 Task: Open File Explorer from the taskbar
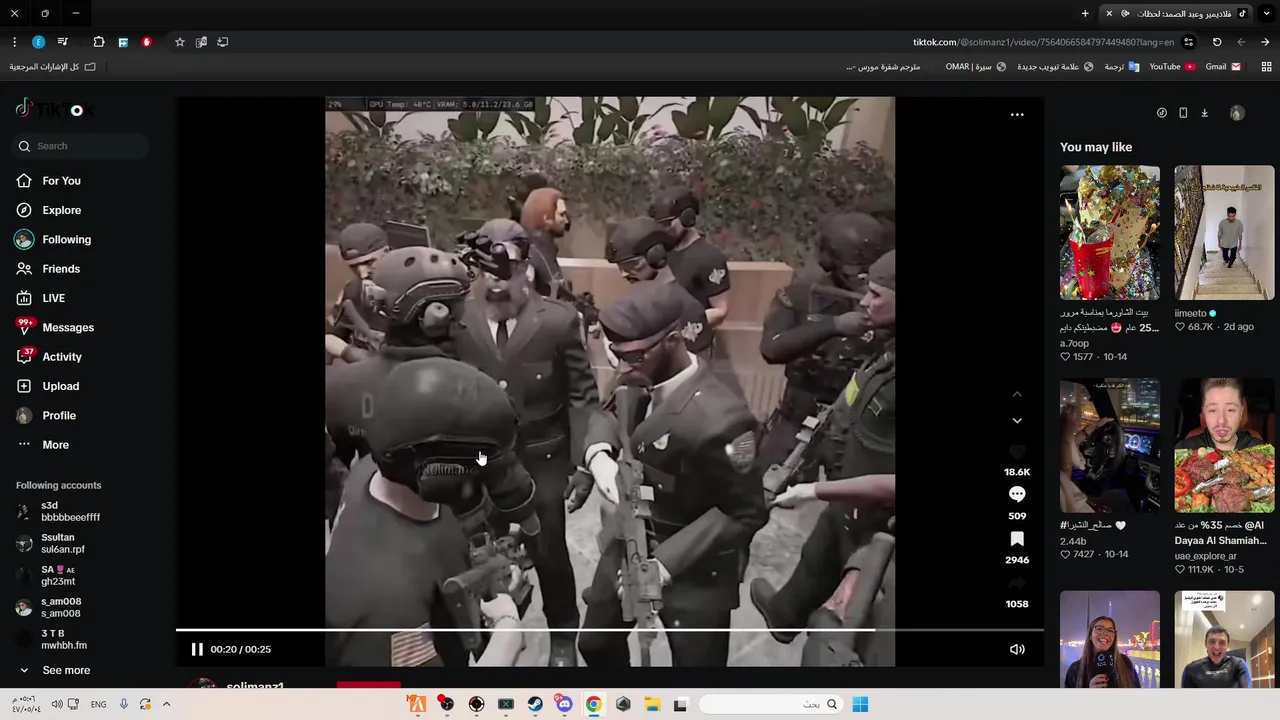click(x=652, y=704)
